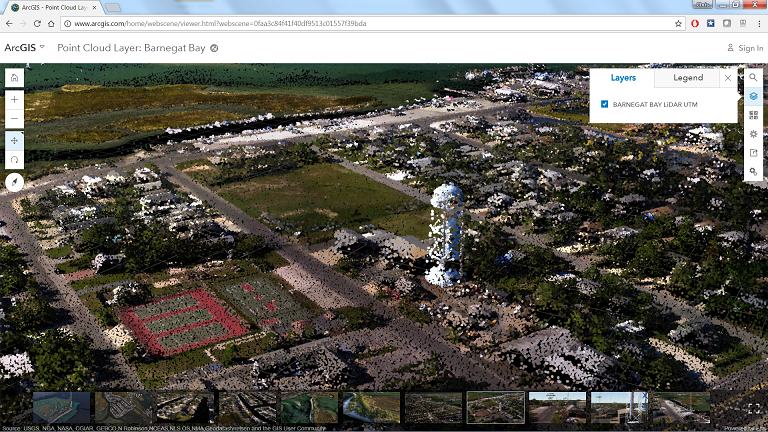
Task: Open the Chrome three-dot menu
Action: coord(760,24)
